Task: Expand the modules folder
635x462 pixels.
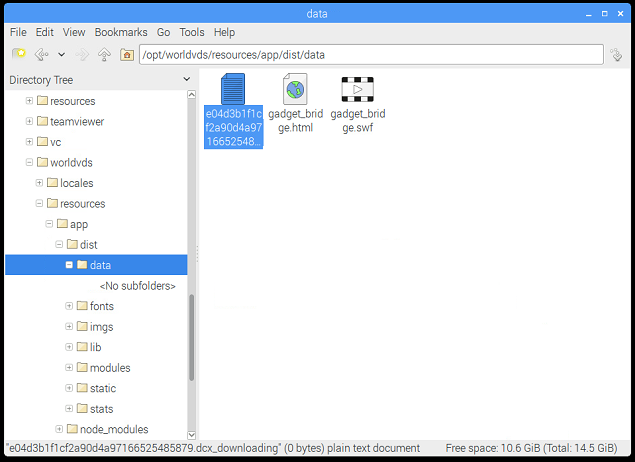Action: click(69, 367)
